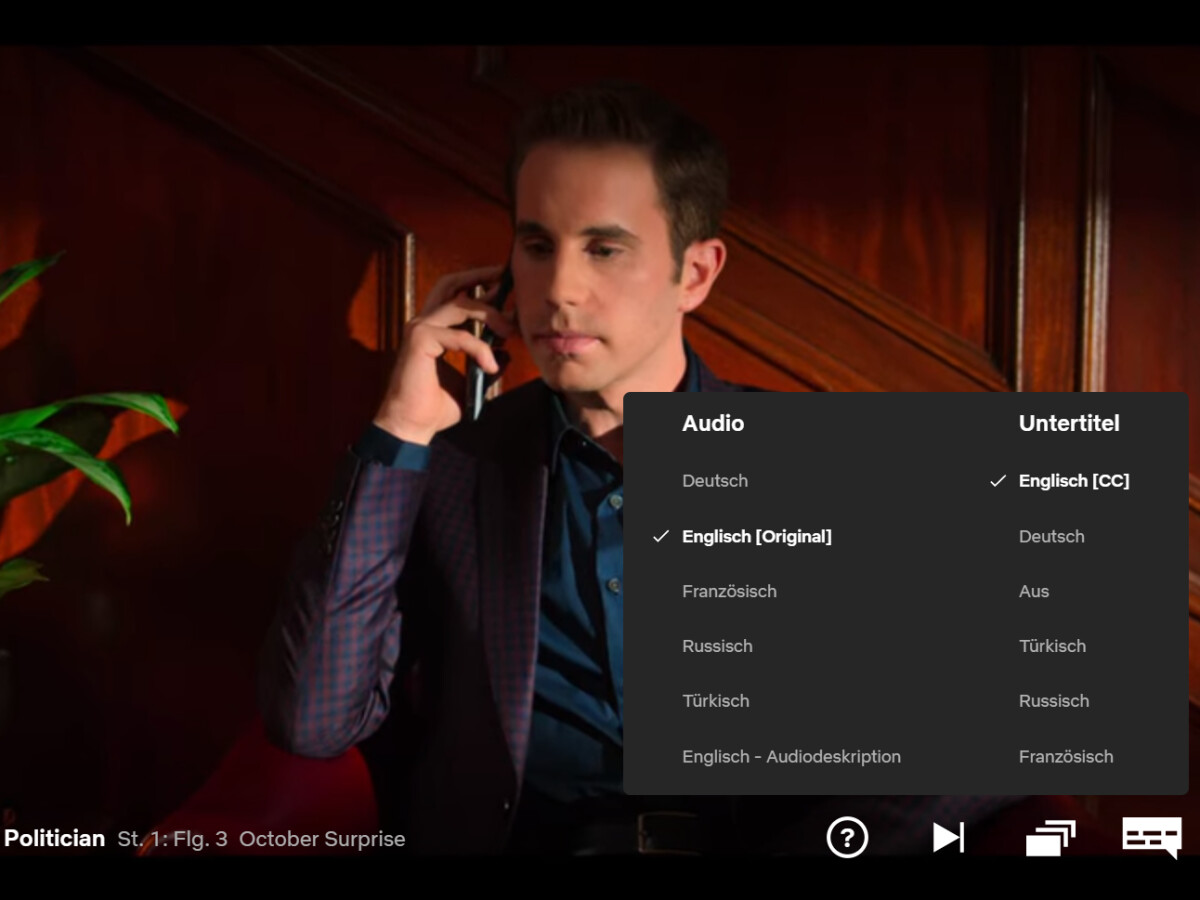Switch subtitles to Deutsch
Image resolution: width=1200 pixels, height=900 pixels.
[x=1051, y=537]
